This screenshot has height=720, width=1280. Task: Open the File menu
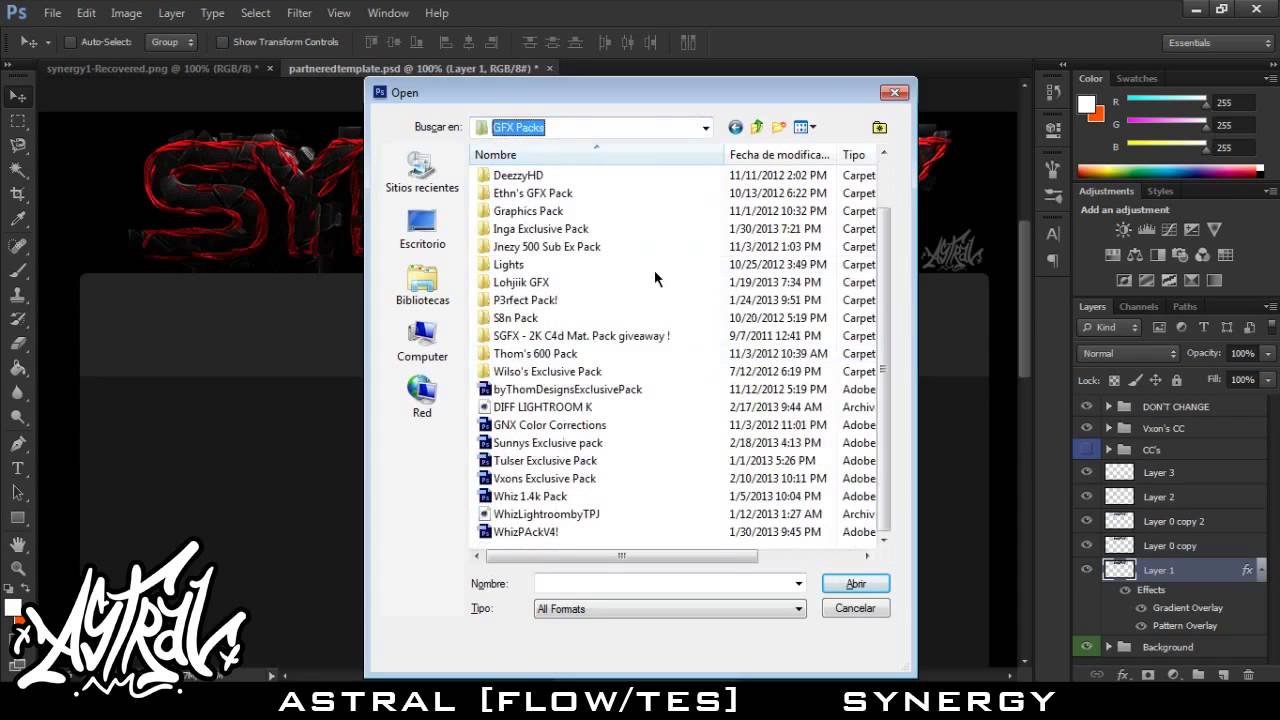coord(52,13)
